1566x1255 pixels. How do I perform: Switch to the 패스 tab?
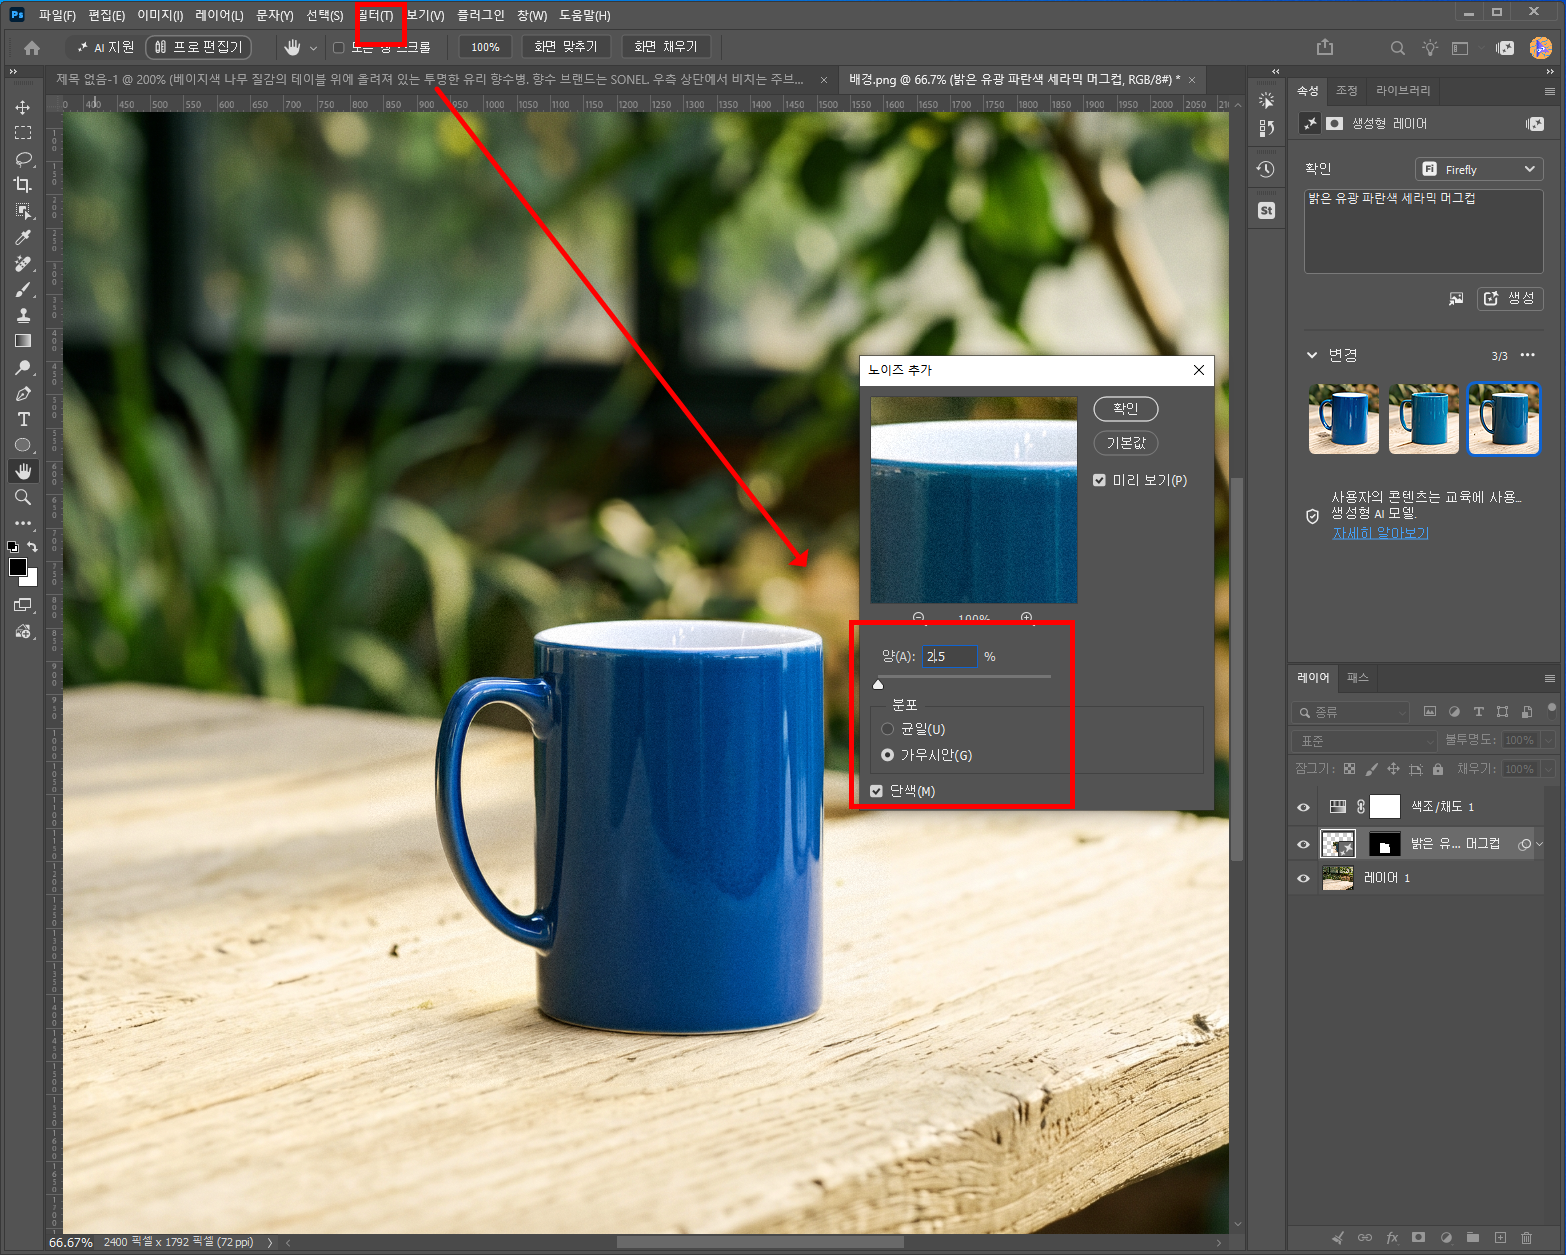[1357, 678]
